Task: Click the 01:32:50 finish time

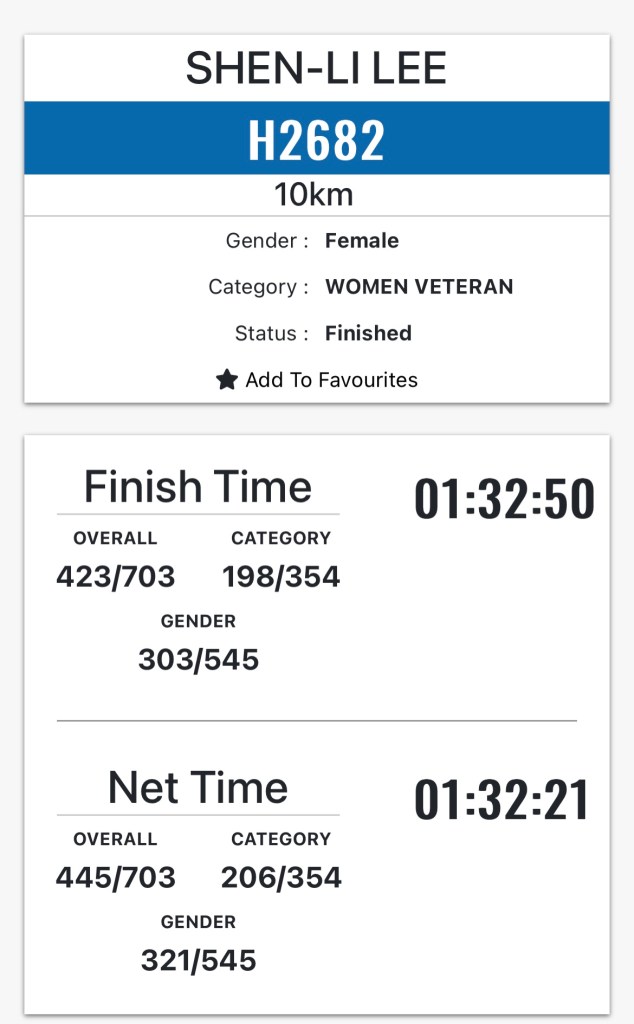Action: click(504, 500)
